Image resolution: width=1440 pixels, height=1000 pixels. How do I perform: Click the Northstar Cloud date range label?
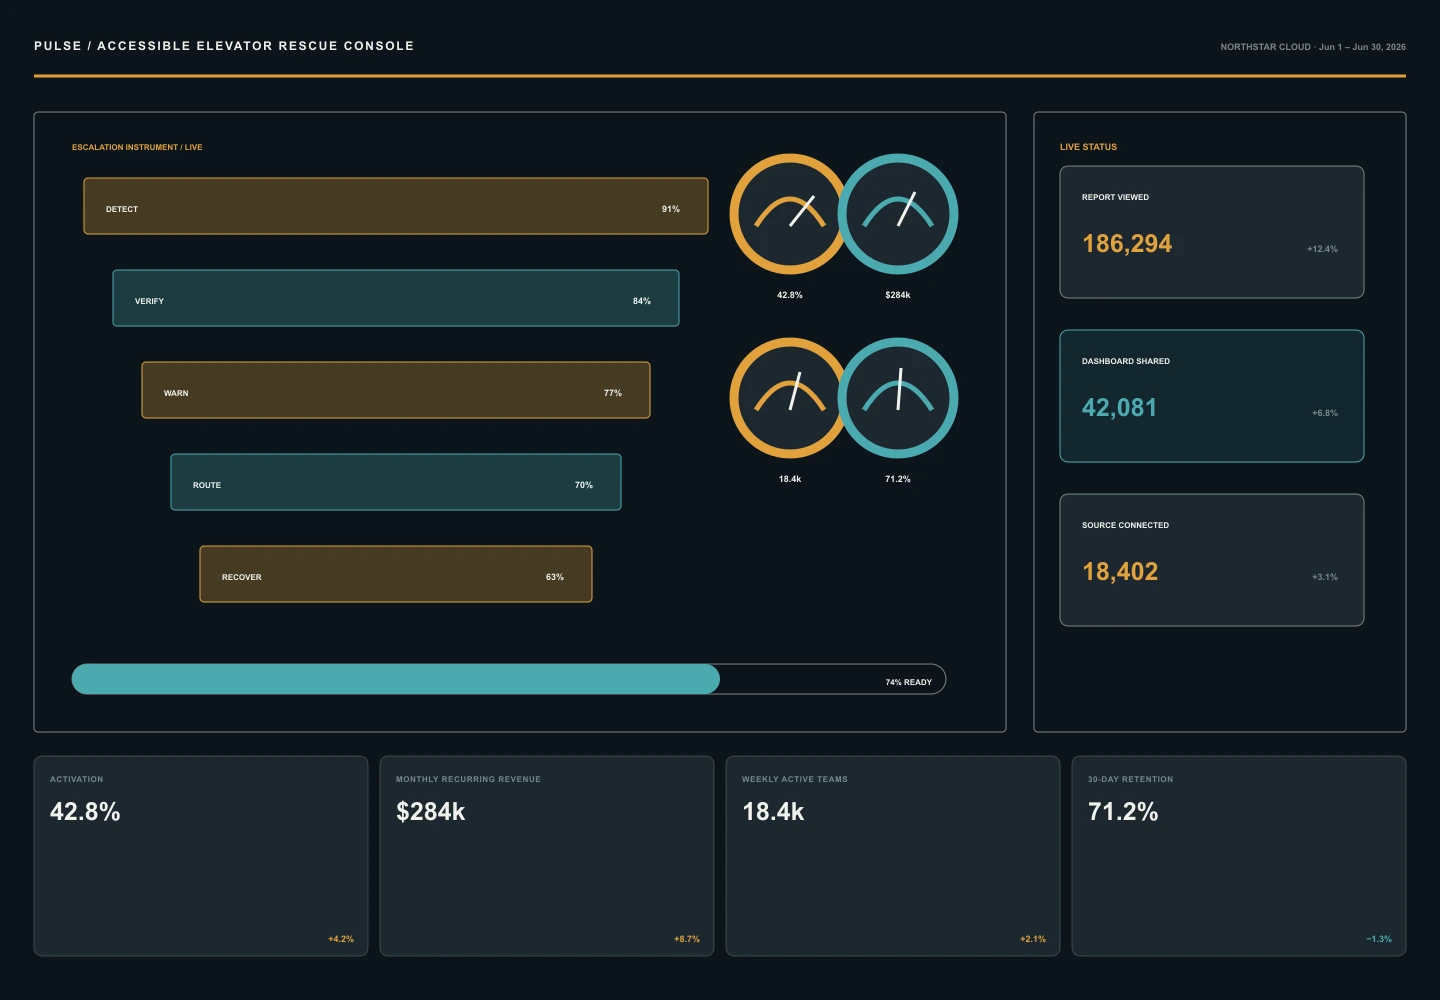1313,47
